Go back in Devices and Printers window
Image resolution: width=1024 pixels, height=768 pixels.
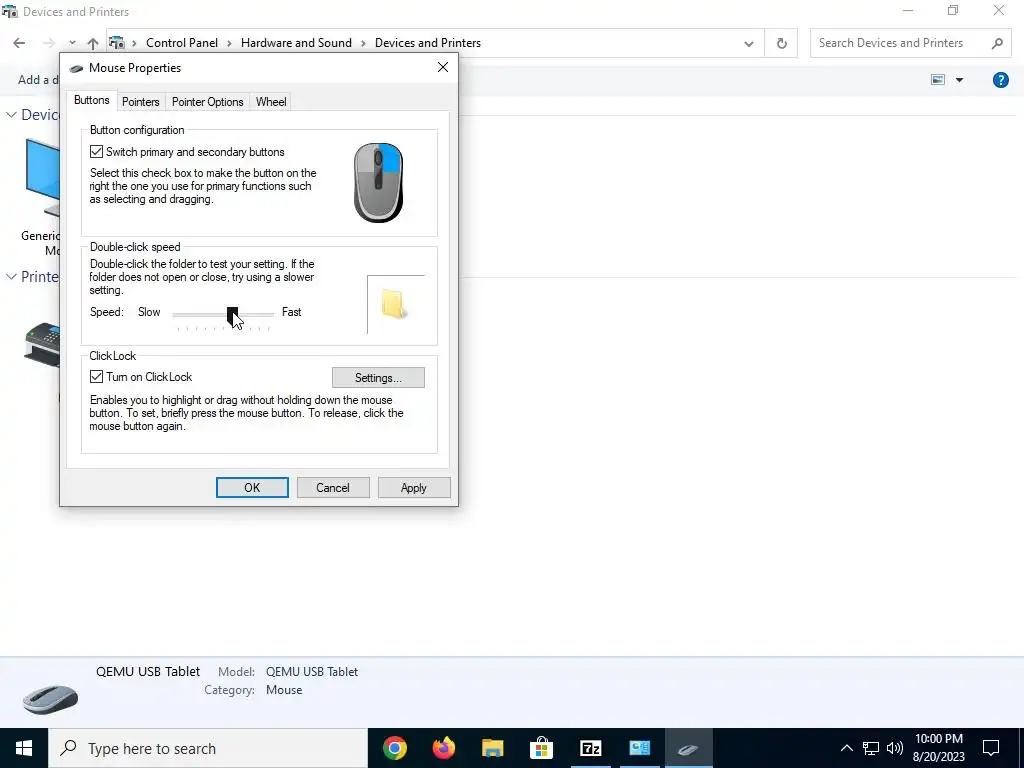coord(19,43)
